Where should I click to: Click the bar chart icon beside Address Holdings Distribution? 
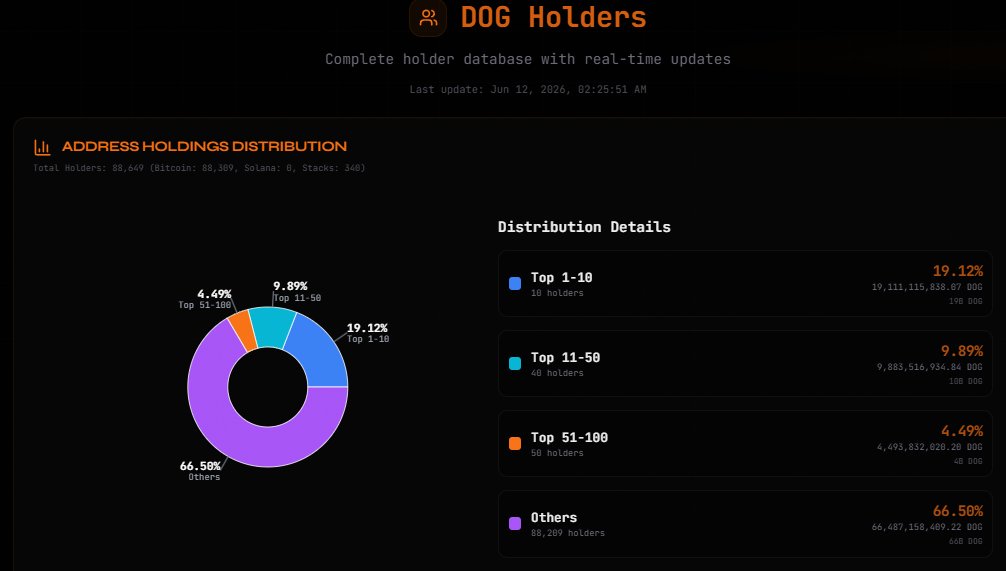point(42,147)
